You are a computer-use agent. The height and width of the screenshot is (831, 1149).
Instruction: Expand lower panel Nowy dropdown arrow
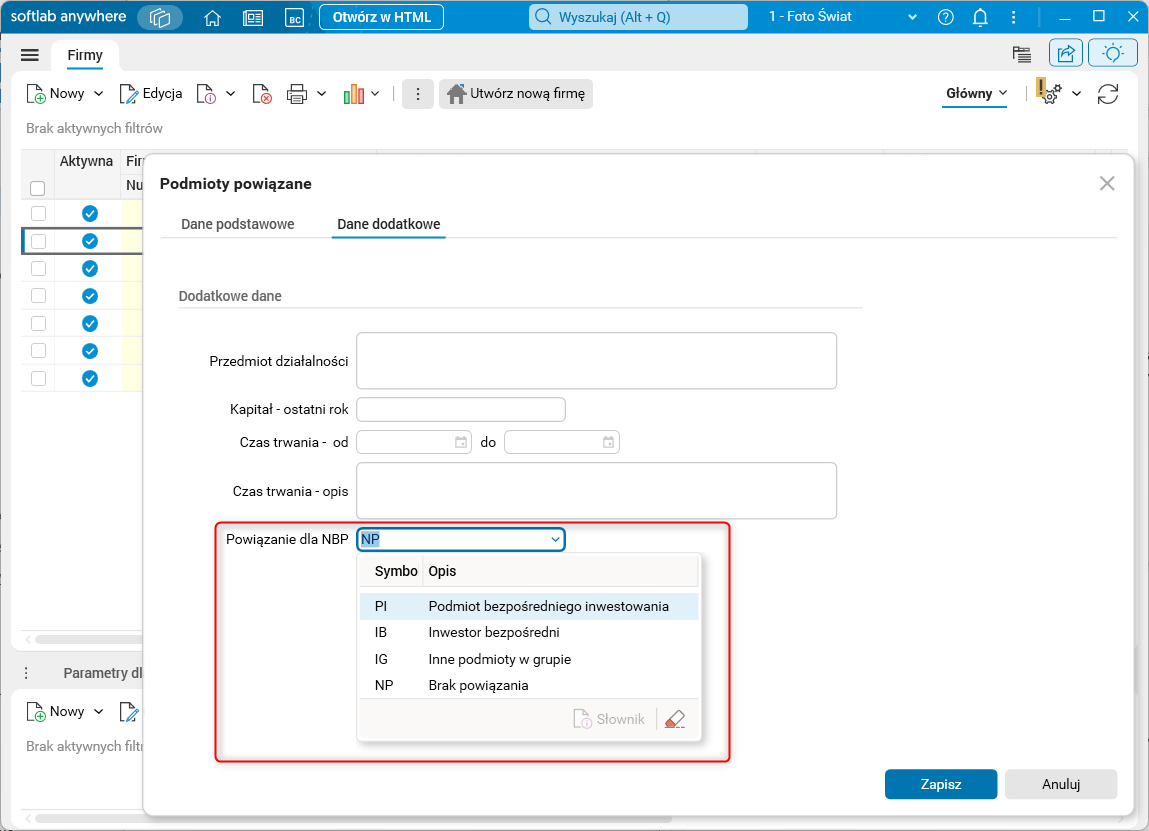point(99,712)
